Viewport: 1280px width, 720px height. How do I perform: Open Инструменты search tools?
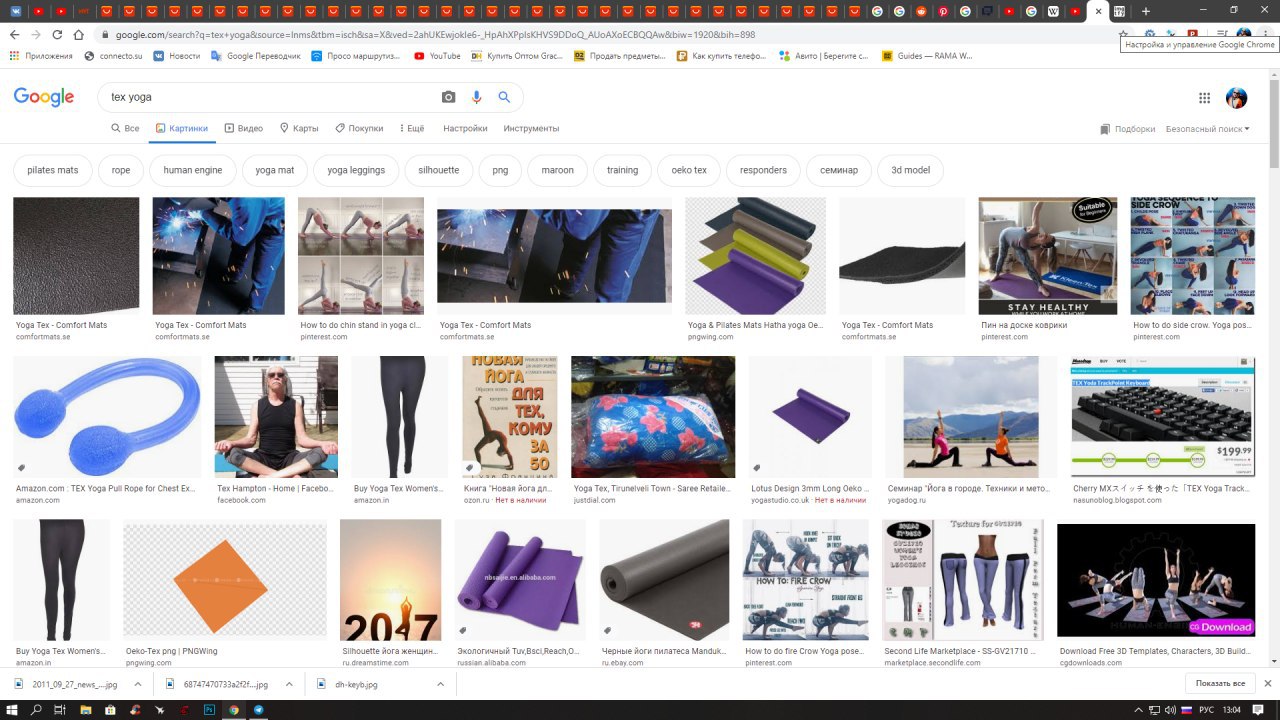531,128
